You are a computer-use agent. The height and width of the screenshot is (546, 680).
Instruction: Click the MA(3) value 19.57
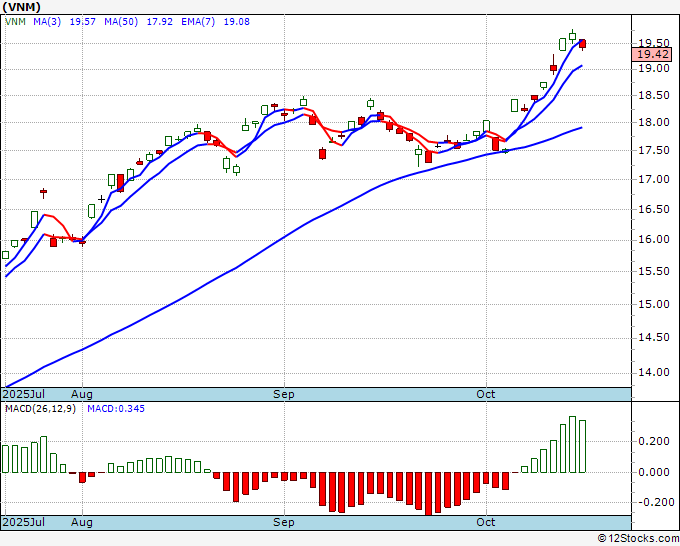(83, 22)
